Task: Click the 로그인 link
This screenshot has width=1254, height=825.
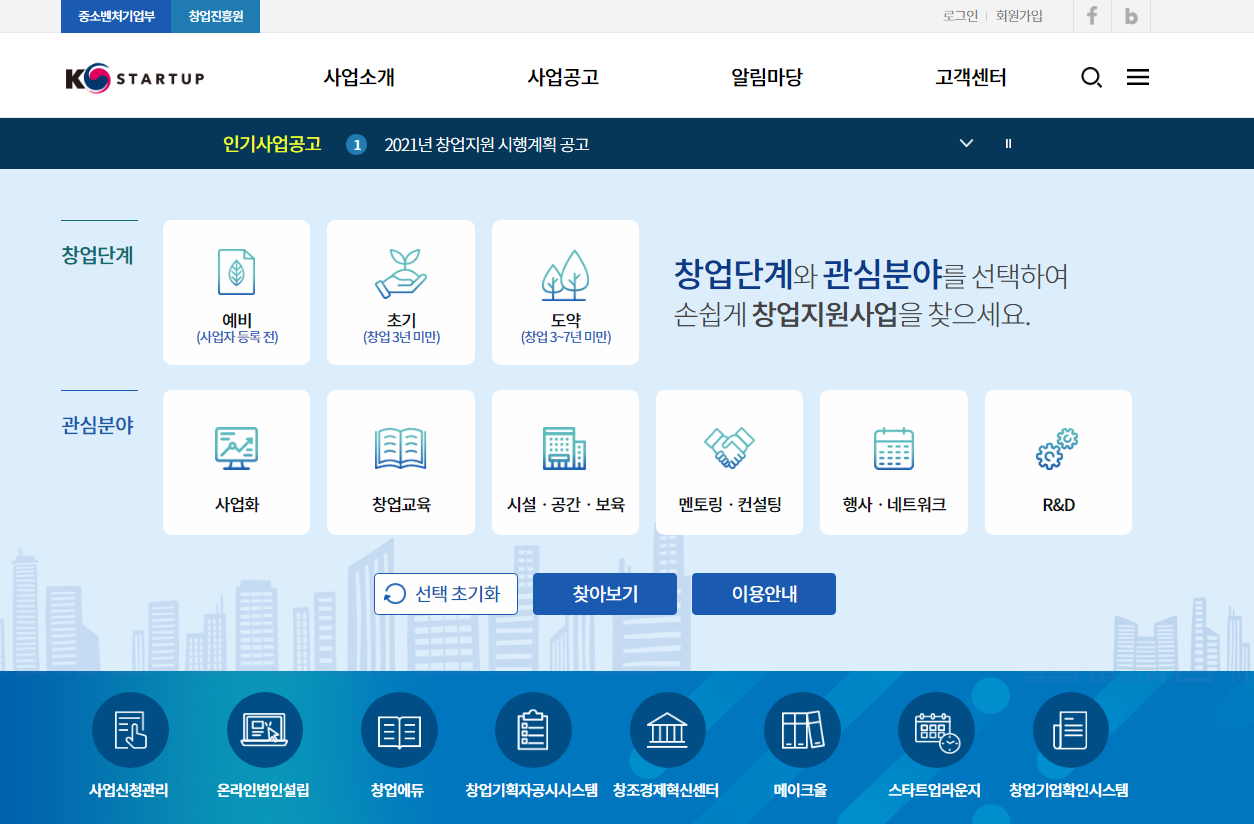Action: click(x=958, y=16)
